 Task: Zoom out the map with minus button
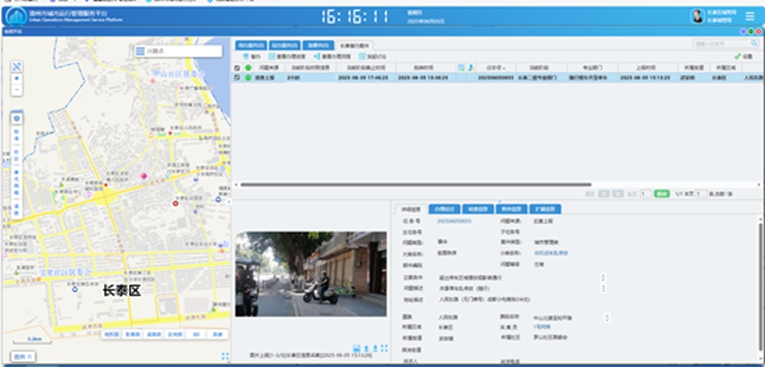pyautogui.click(x=17, y=90)
